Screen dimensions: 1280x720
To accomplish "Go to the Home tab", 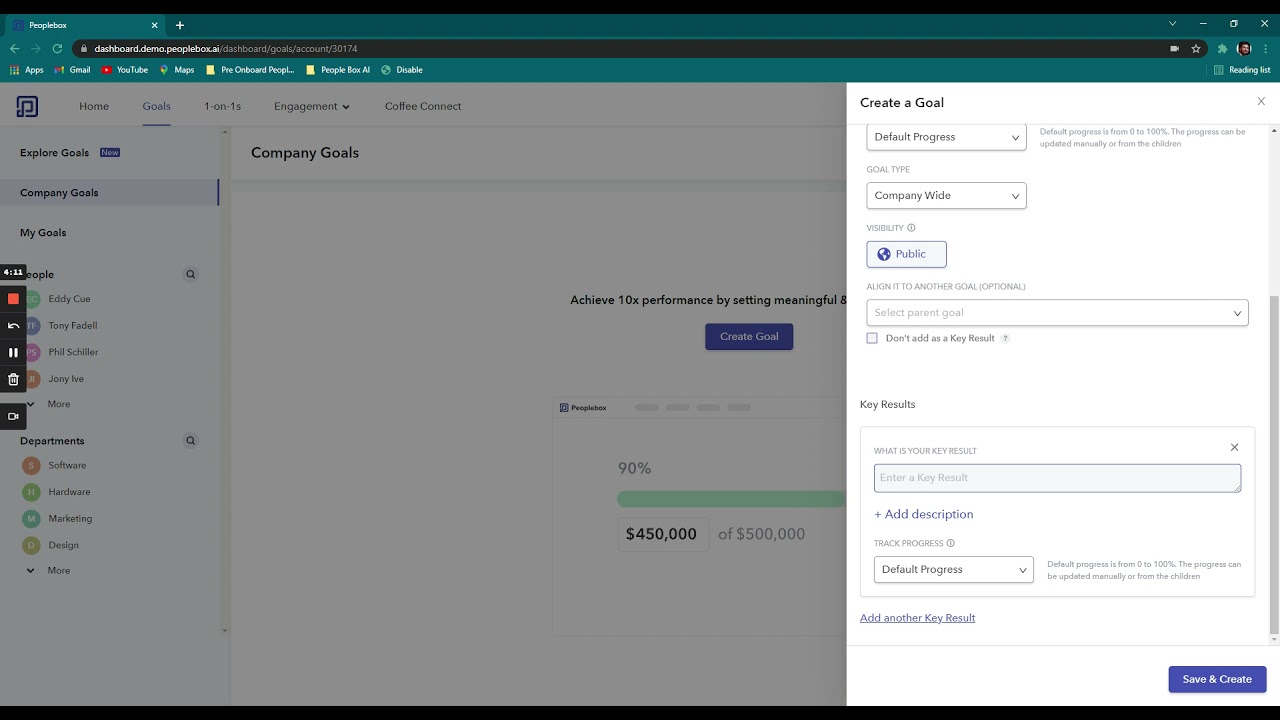I will point(94,106).
